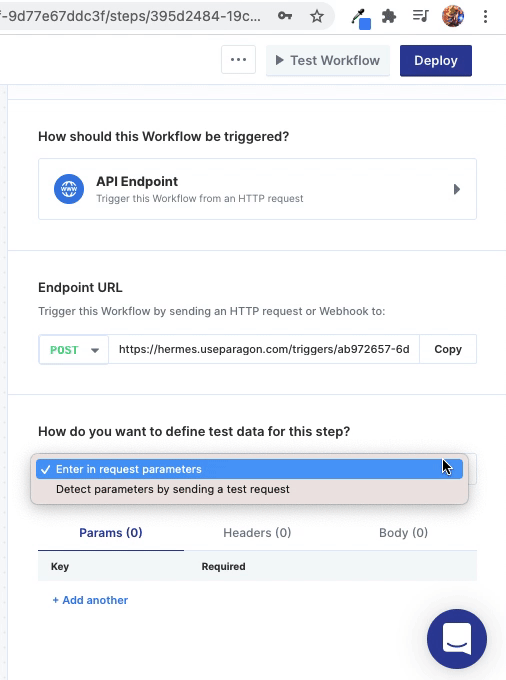This screenshot has height=680, width=506.
Task: Click the Add another parameter link
Action: tap(90, 600)
